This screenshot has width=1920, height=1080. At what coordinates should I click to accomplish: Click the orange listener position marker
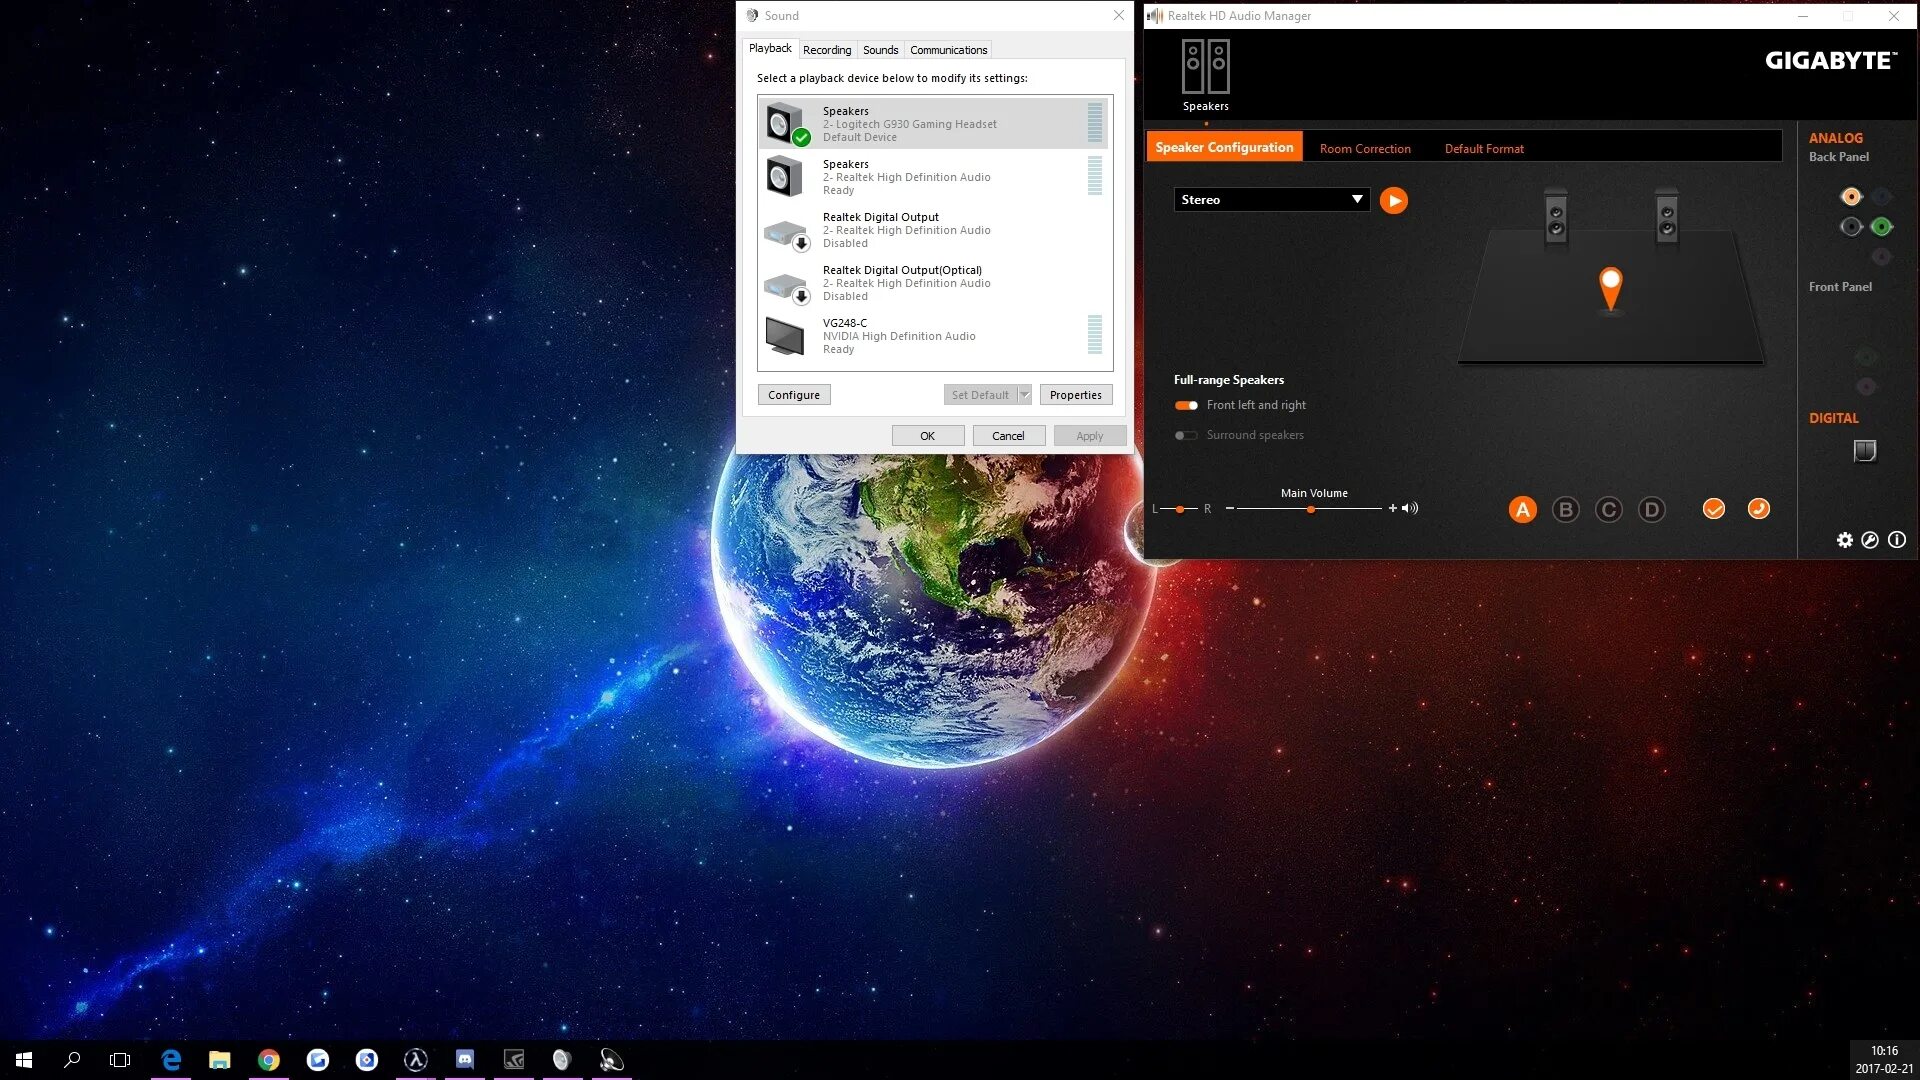click(x=1610, y=289)
